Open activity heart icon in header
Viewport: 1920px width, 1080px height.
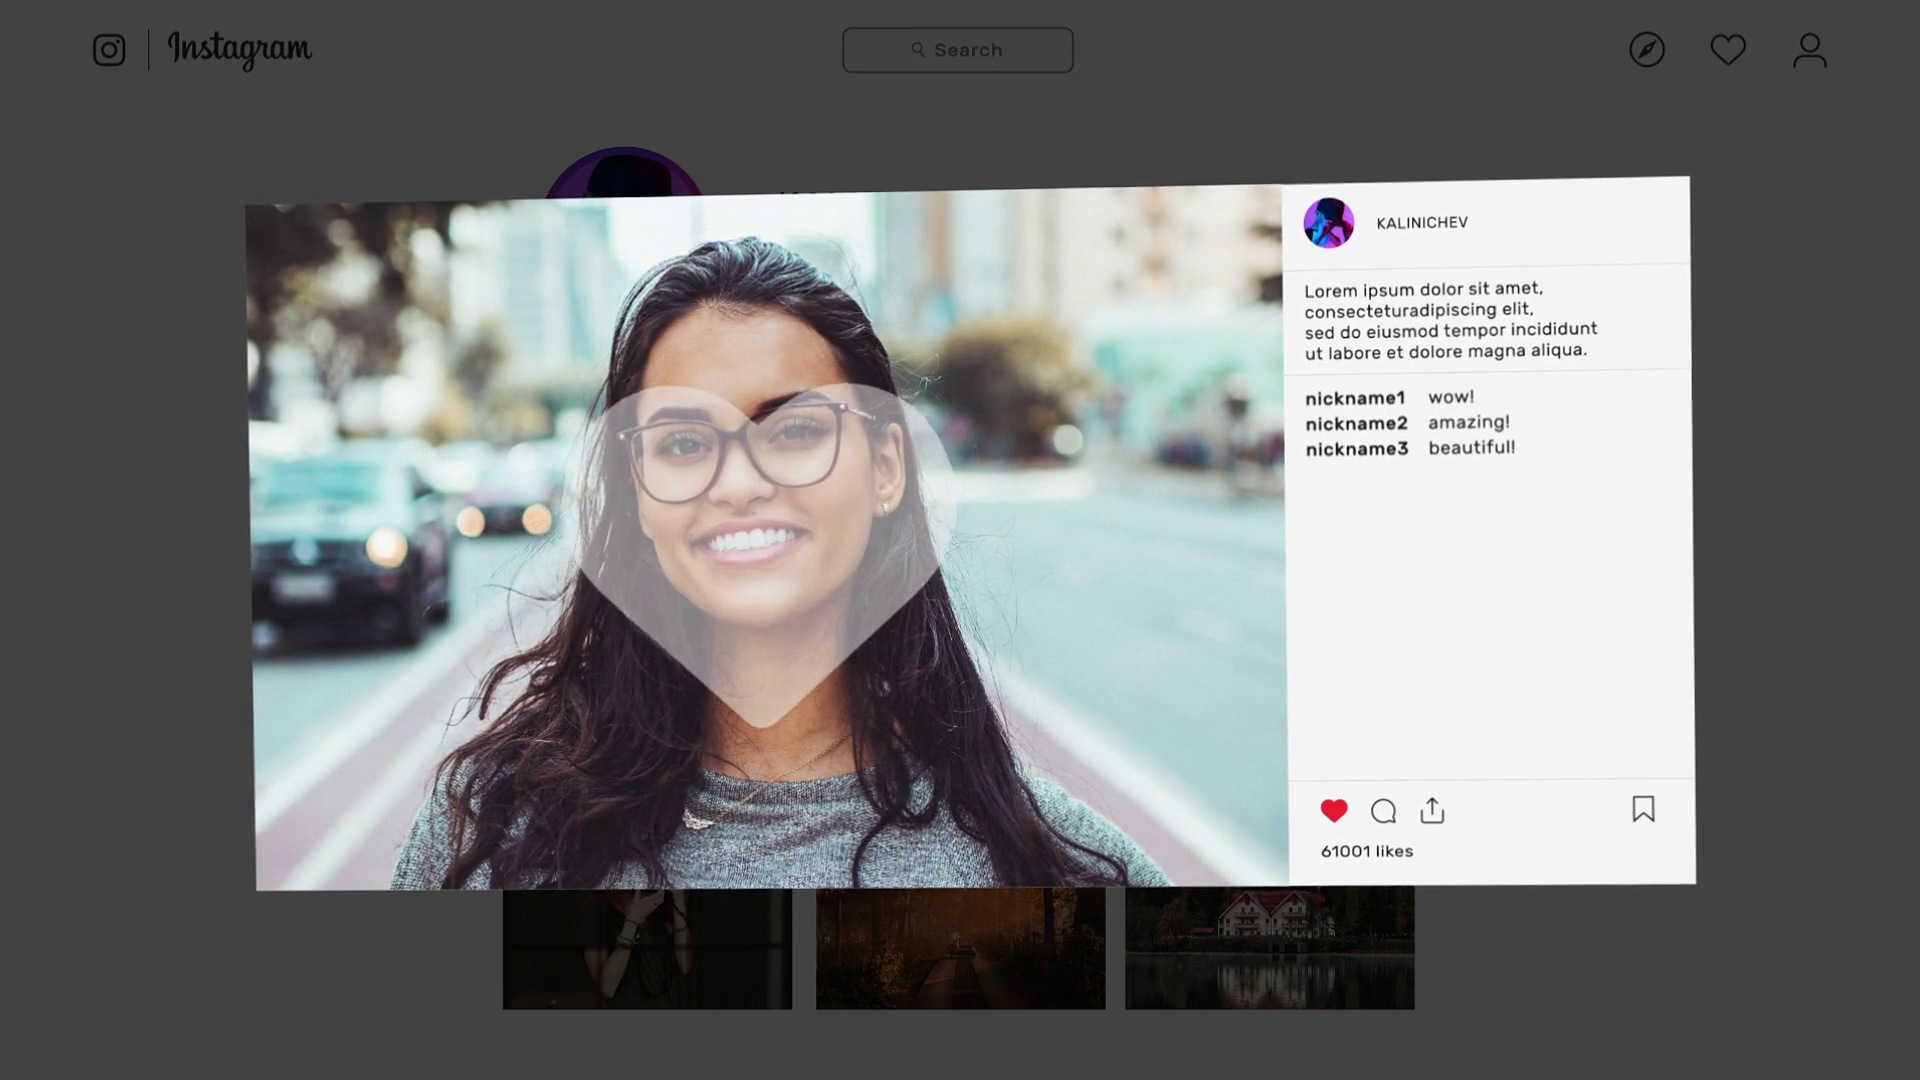click(x=1727, y=50)
